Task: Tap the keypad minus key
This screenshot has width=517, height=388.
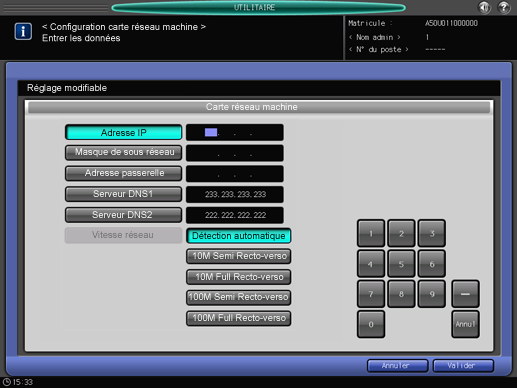Action: click(465, 294)
